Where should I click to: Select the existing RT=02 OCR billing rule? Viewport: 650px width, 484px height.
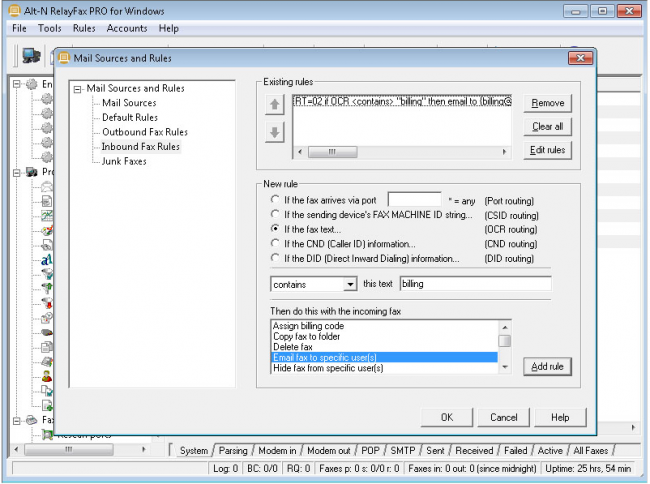point(402,102)
